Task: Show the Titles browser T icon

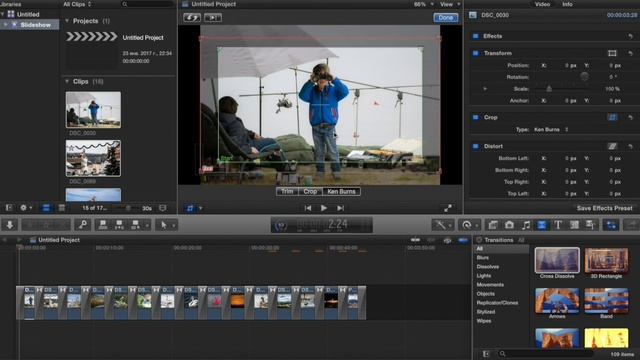Action: tap(558, 225)
